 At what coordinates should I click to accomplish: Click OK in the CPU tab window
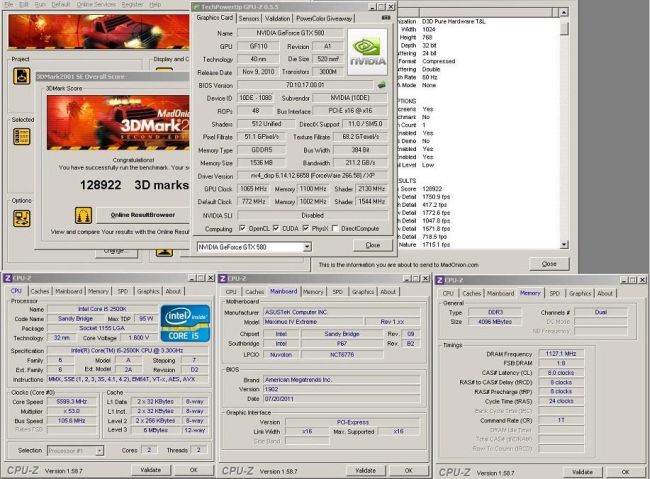click(194, 470)
